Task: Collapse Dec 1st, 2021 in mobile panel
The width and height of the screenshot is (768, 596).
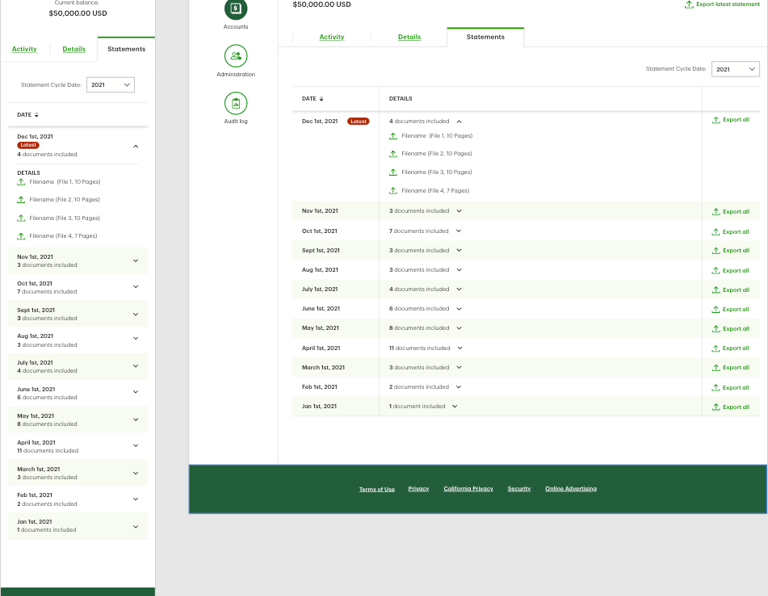Action: point(136,146)
